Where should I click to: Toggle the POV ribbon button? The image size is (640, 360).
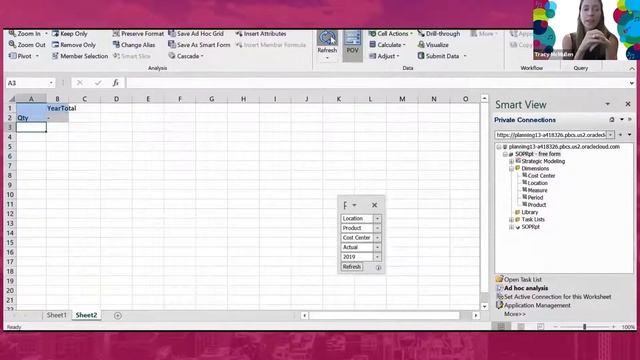click(352, 45)
